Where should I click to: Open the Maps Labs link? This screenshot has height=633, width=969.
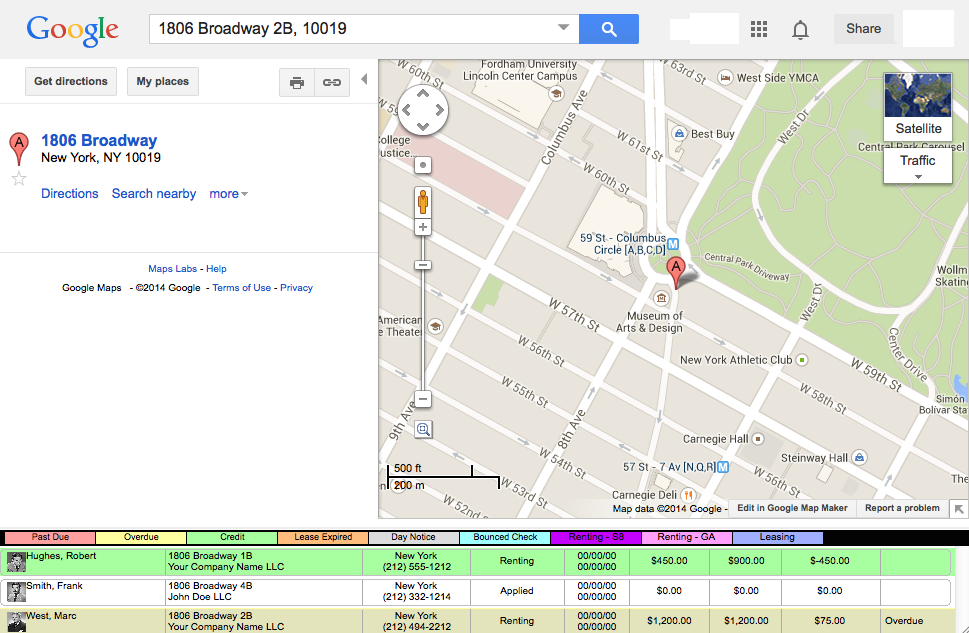coord(172,269)
